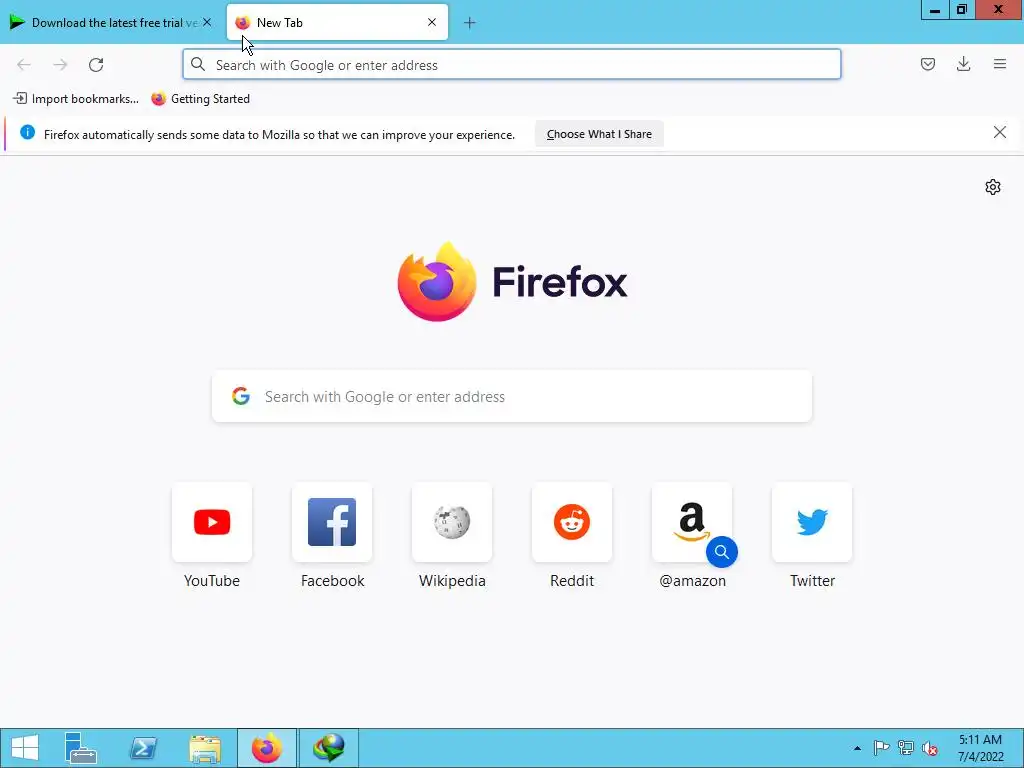Click the info icon in notification bar

point(27,133)
